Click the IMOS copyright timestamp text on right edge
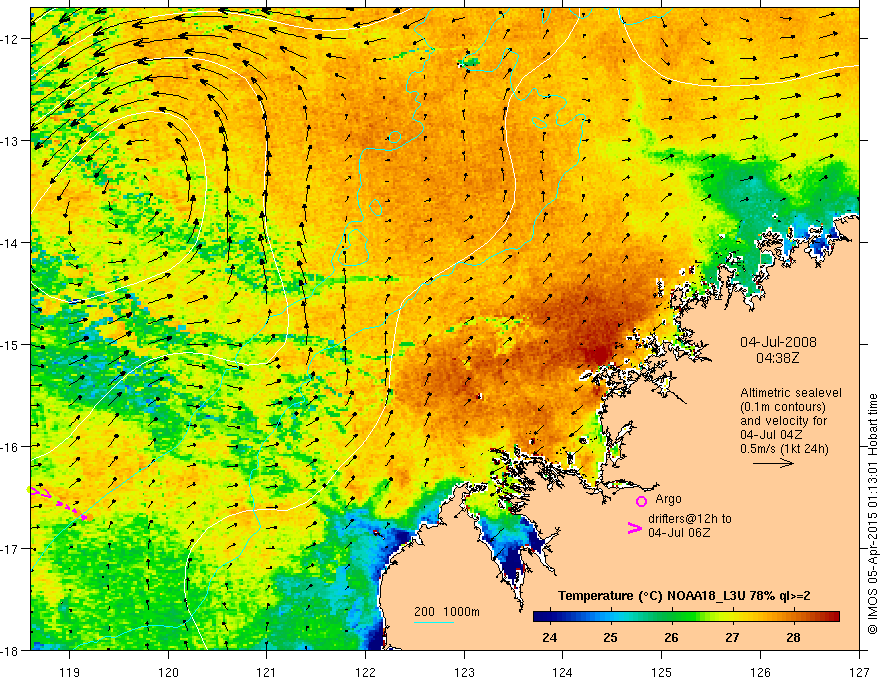Viewport: 880px width, 680px height. pos(873,514)
